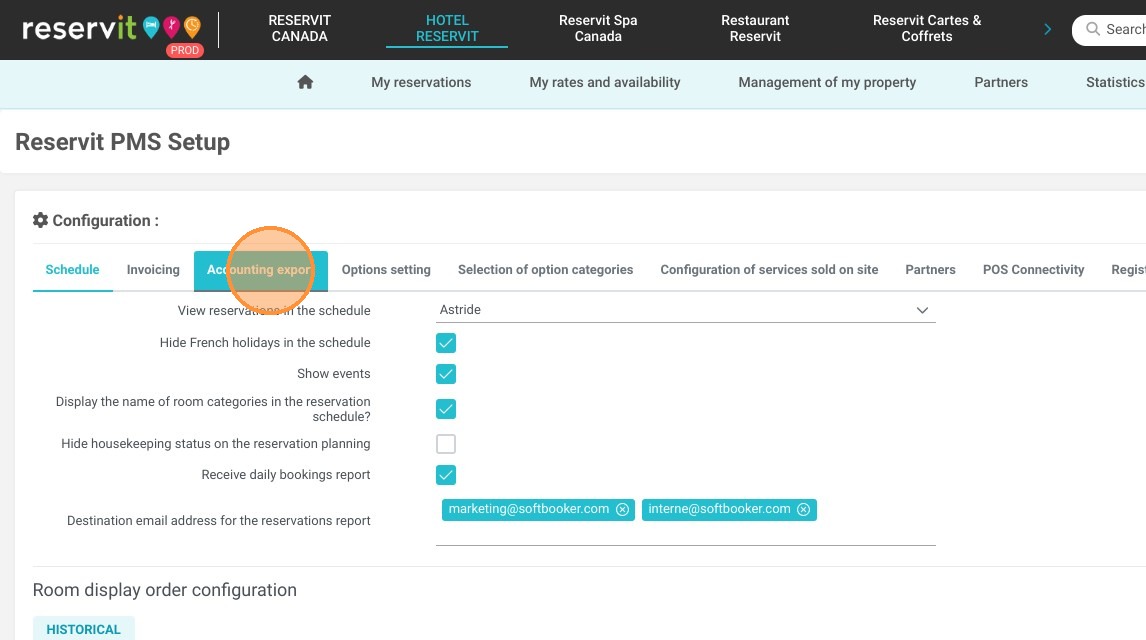This screenshot has height=640, width=1146.
Task: Remove interne@softbooker.com email tag
Action: [803, 509]
